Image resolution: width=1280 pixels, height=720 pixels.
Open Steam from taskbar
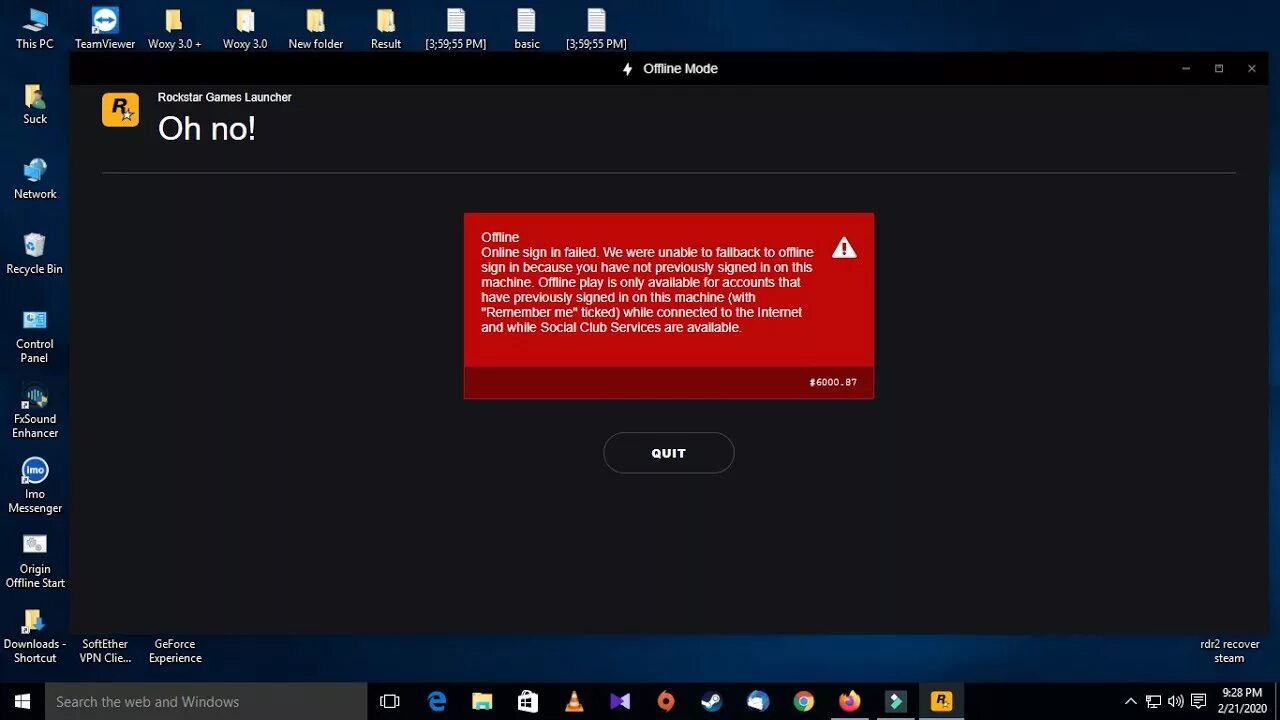(711, 701)
